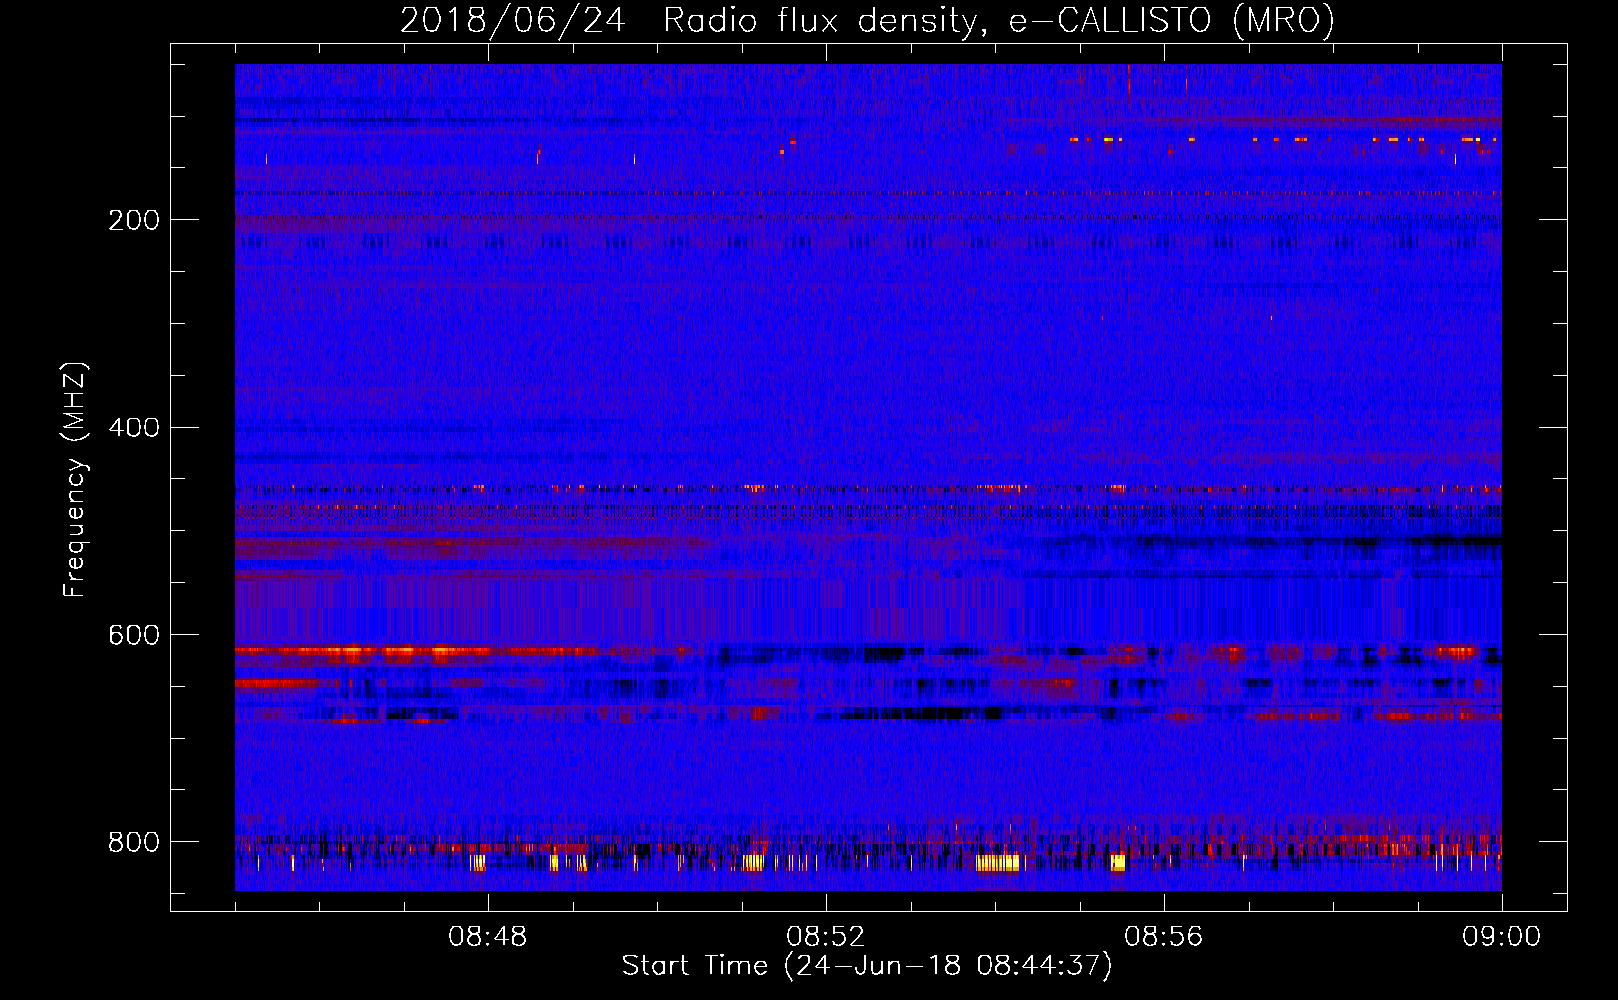
Task: Click the 08:52 time tick label
Action: coord(826,937)
